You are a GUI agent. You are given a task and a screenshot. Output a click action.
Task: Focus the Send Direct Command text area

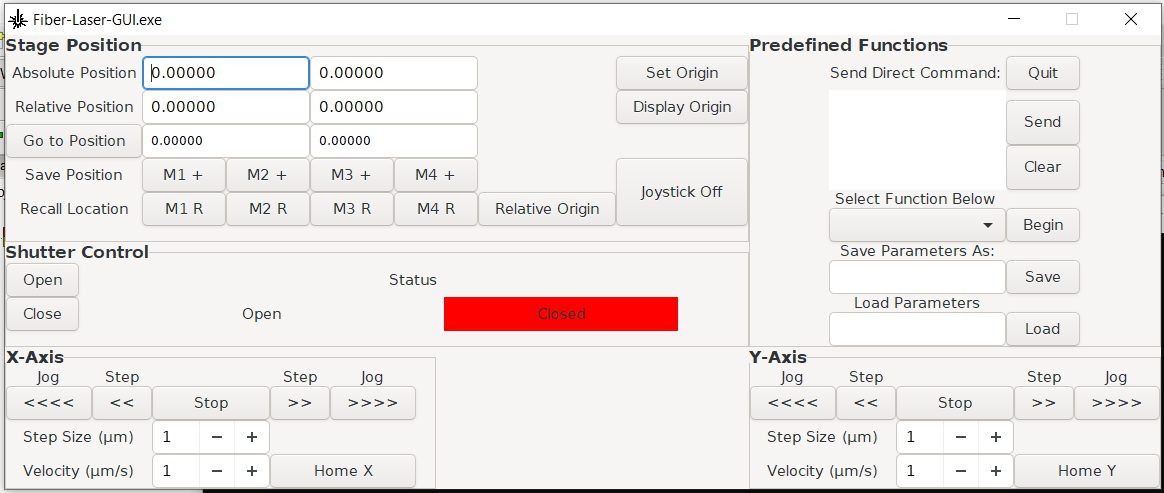pos(916,139)
